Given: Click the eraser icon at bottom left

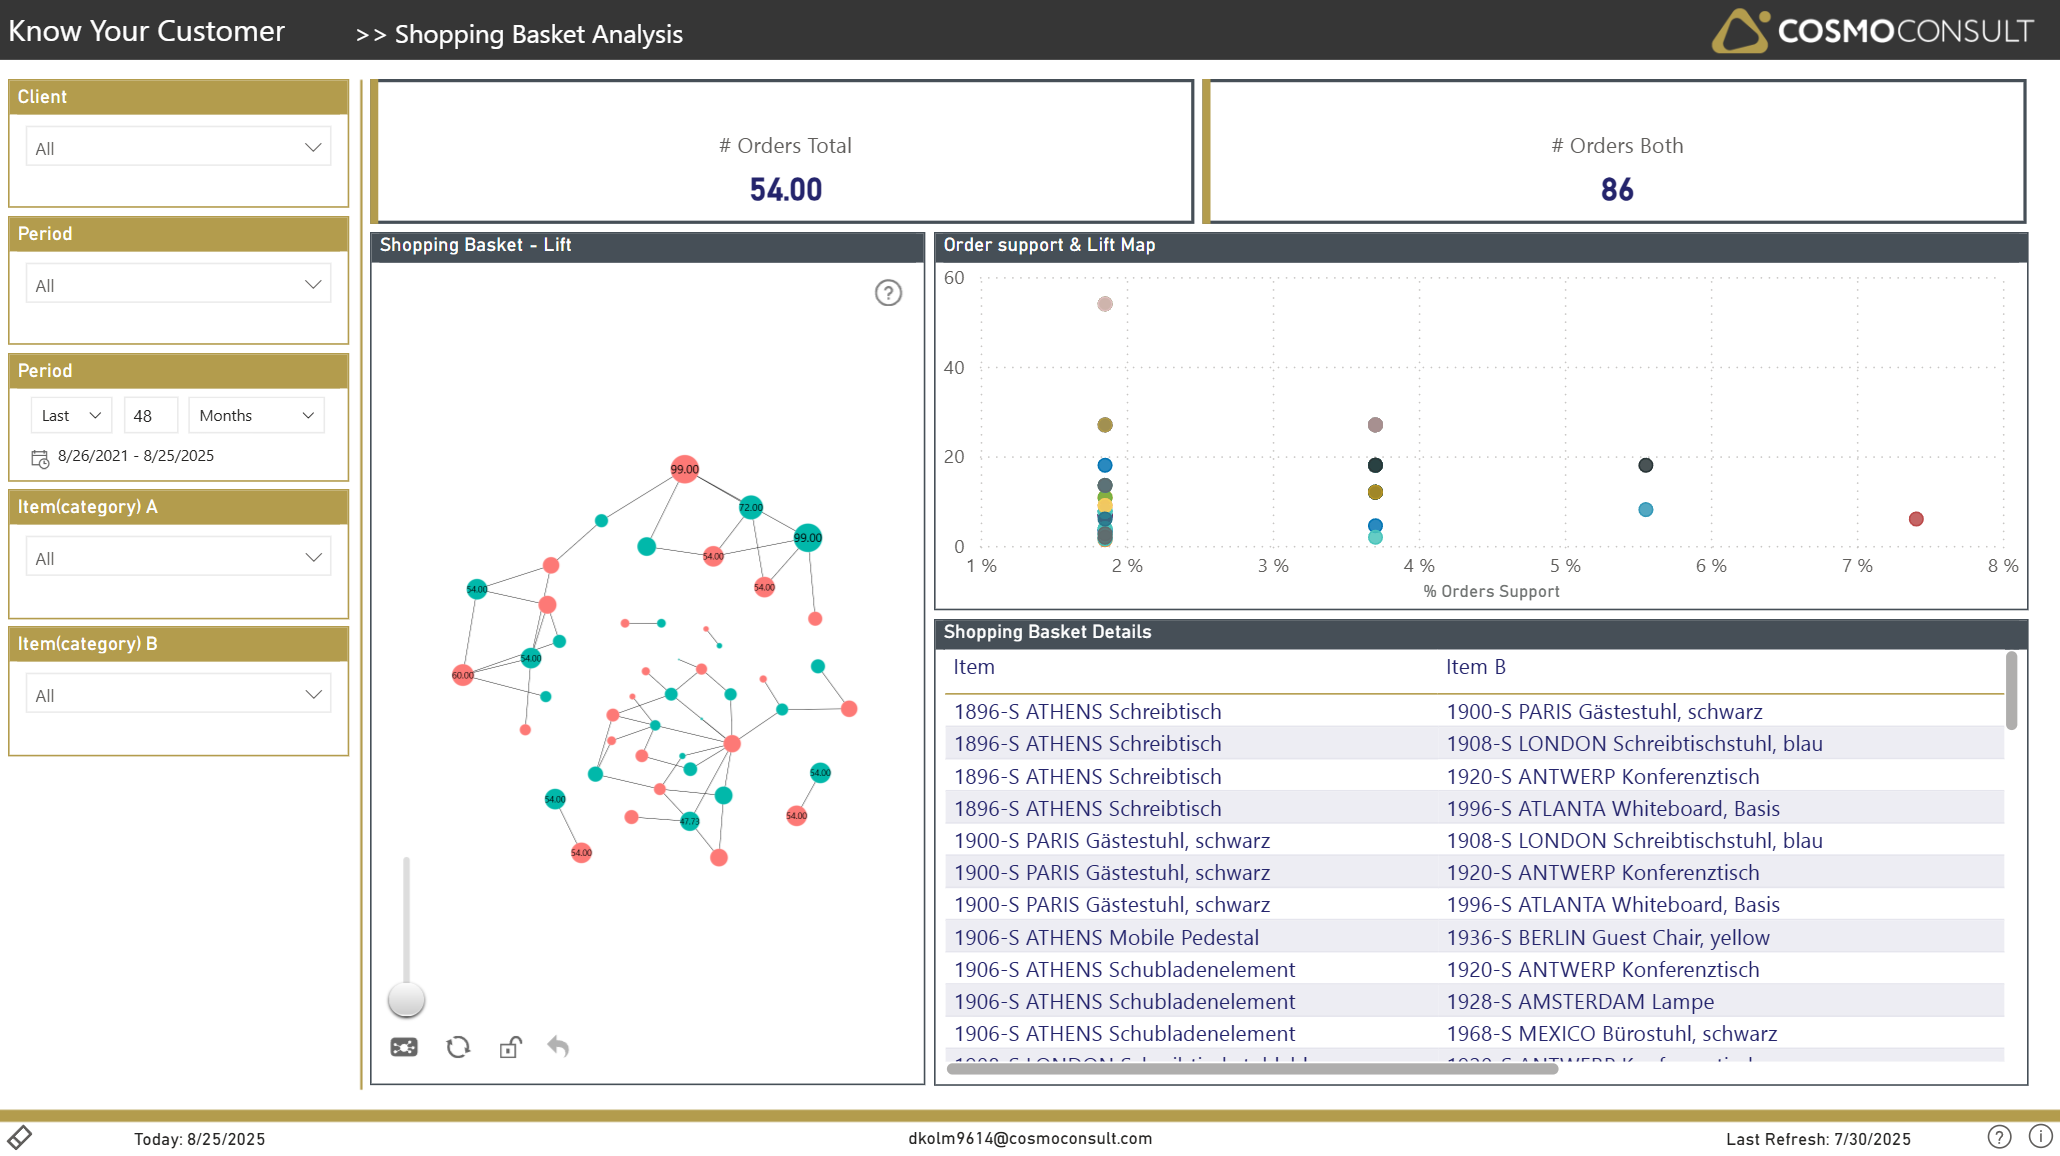Looking at the screenshot, I should [20, 1137].
